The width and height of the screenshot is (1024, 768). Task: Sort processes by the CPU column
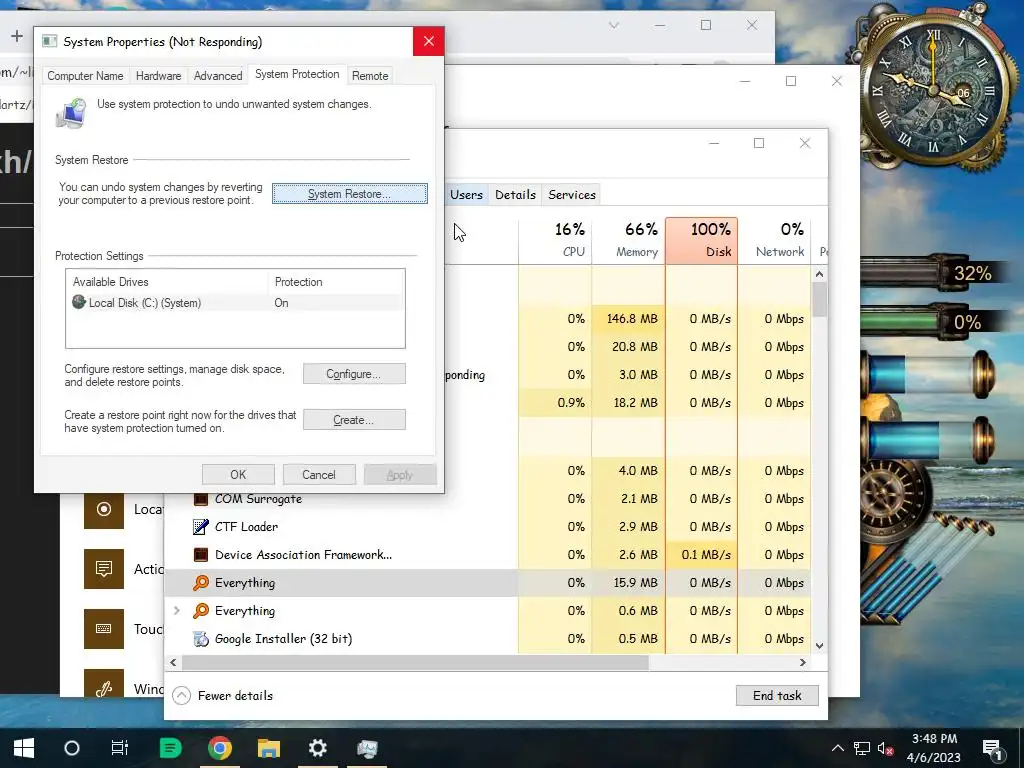(555, 240)
